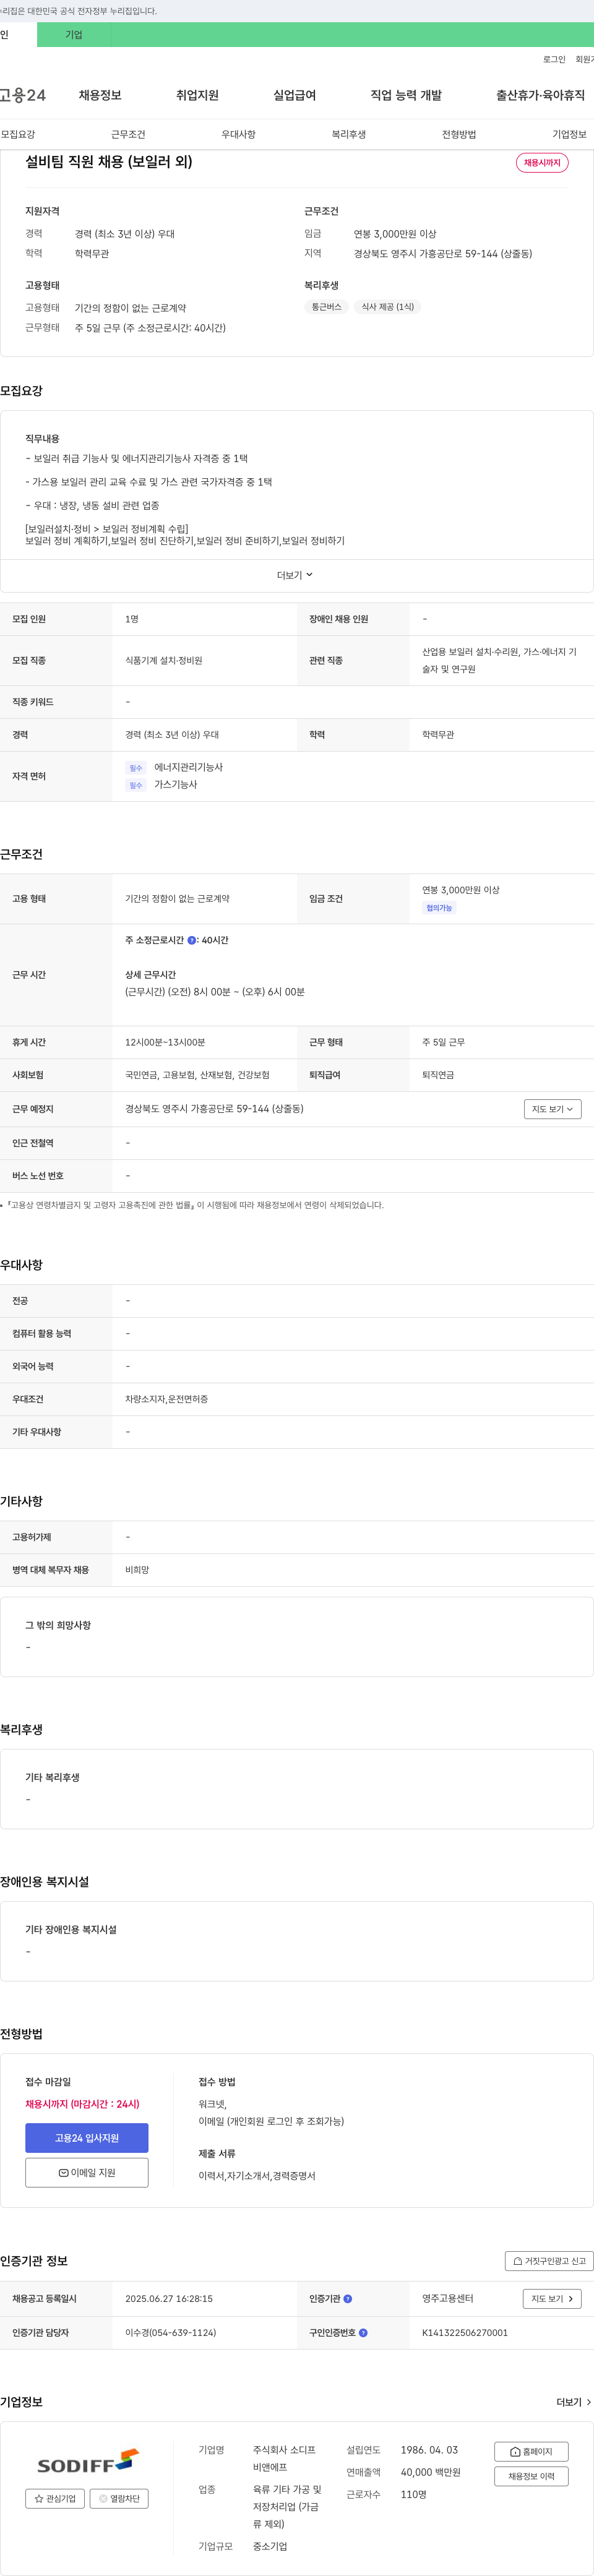Open the 채용정보 menu
The height and width of the screenshot is (2576, 594).
click(100, 95)
